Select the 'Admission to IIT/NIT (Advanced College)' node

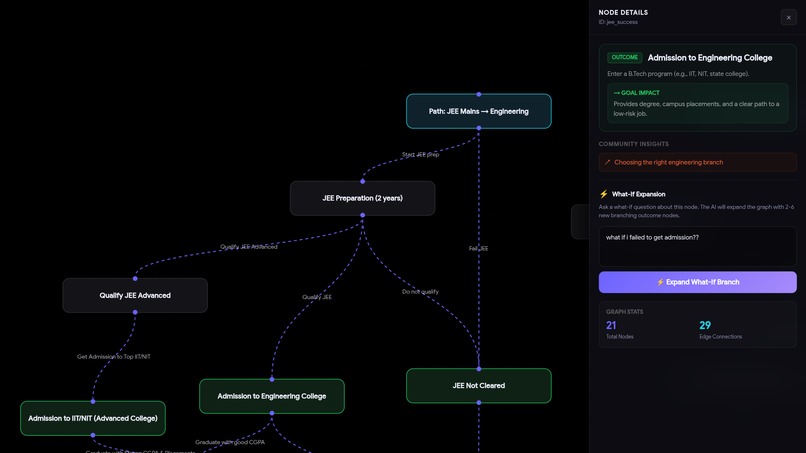93,419
